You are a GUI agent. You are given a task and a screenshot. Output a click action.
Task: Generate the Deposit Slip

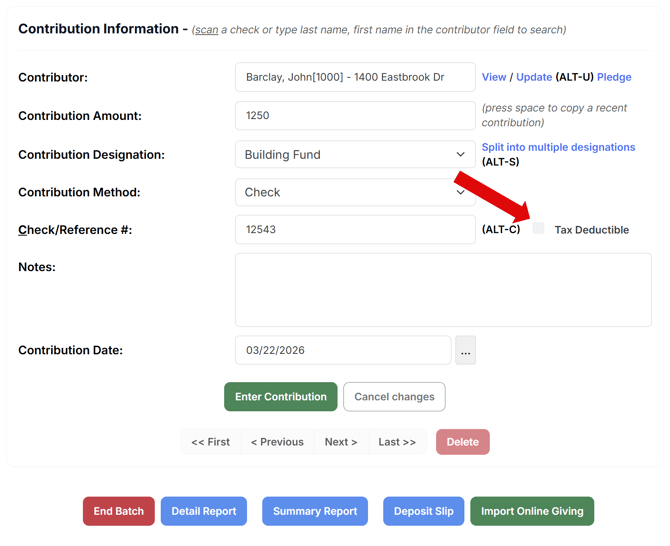(x=423, y=511)
